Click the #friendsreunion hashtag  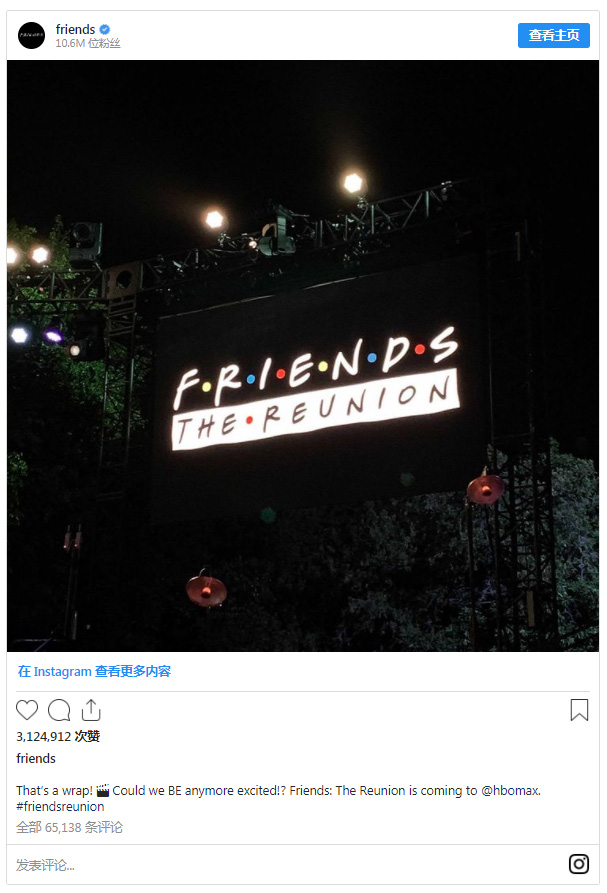pyautogui.click(x=60, y=806)
